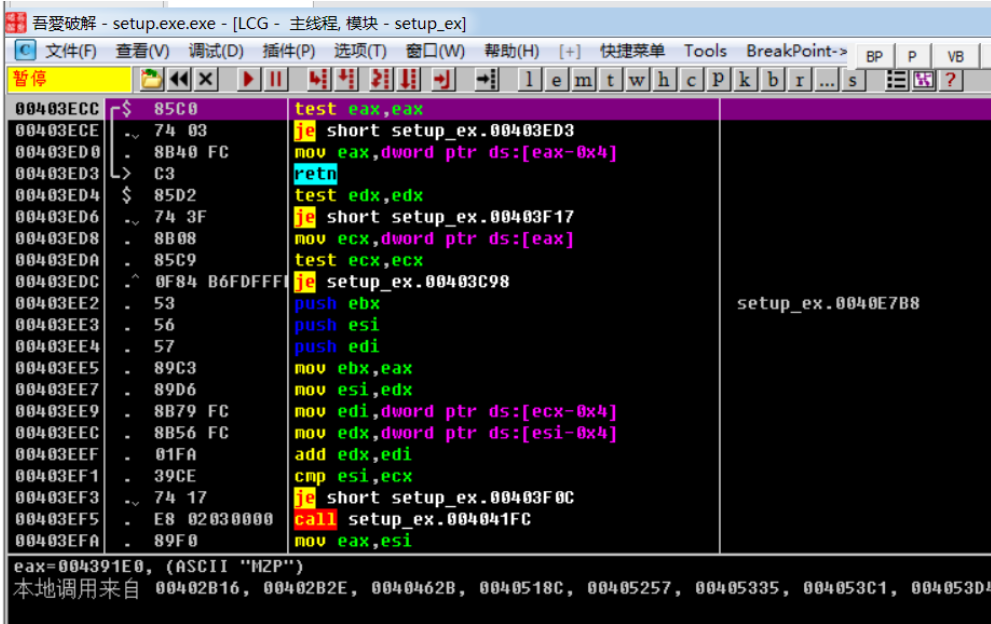Click the Step Into icon
The height and width of the screenshot is (624, 991).
pos(318,80)
